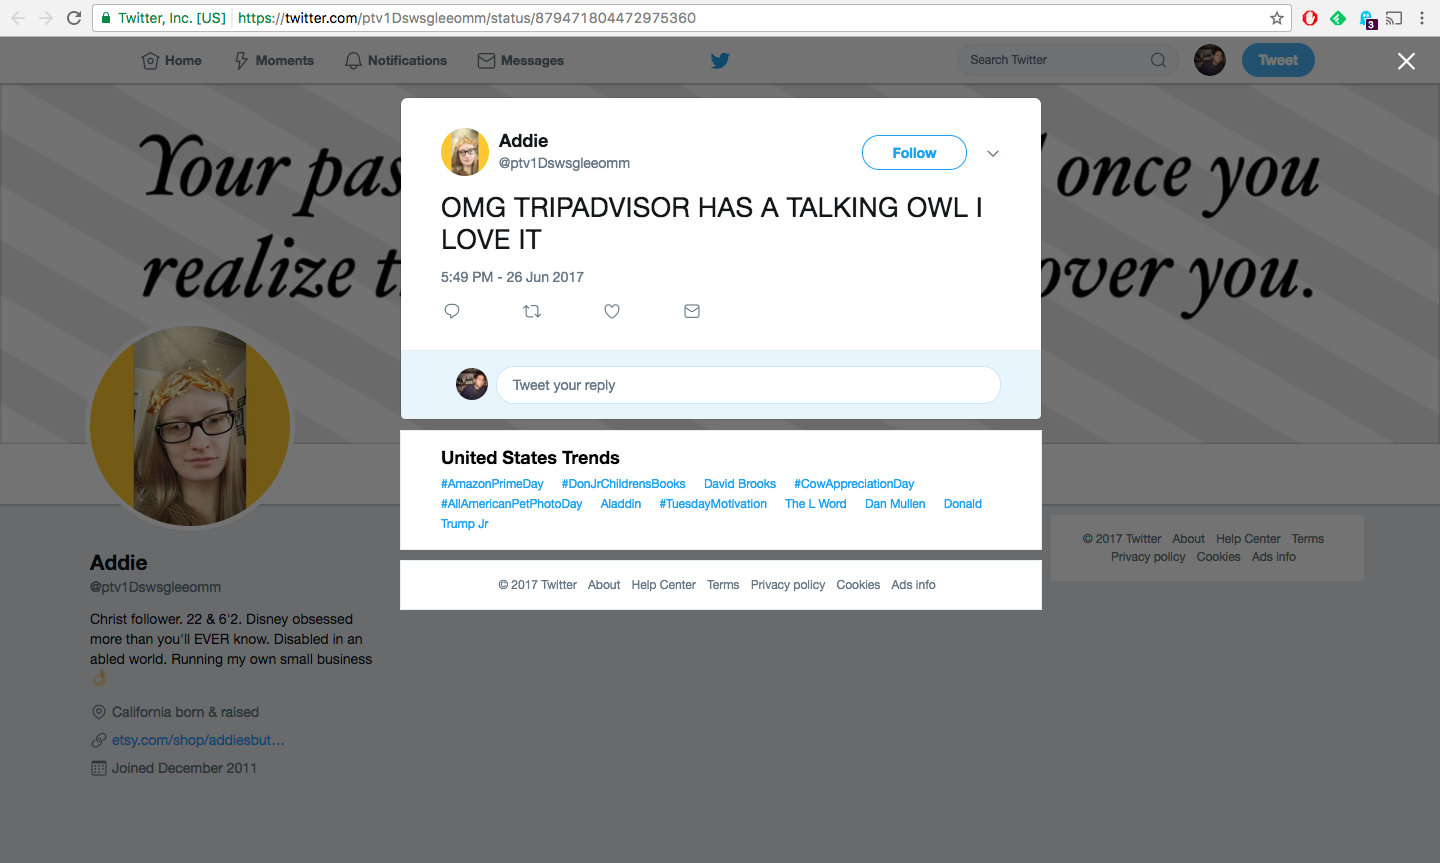The width and height of the screenshot is (1440, 863).
Task: Open Chrome three-dot menu
Action: tap(1422, 18)
